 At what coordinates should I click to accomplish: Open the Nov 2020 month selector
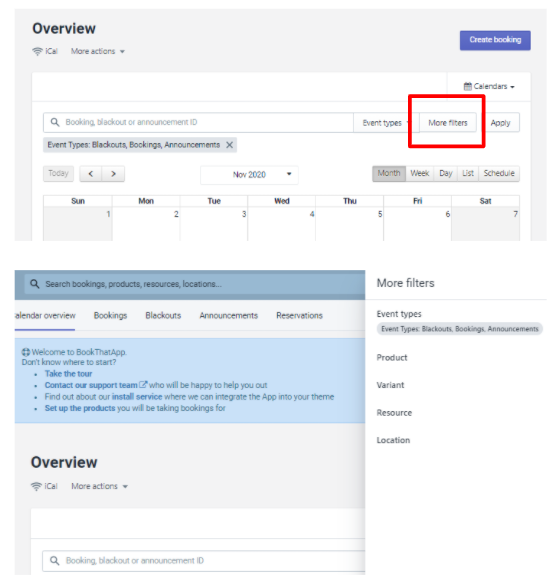pyautogui.click(x=249, y=175)
